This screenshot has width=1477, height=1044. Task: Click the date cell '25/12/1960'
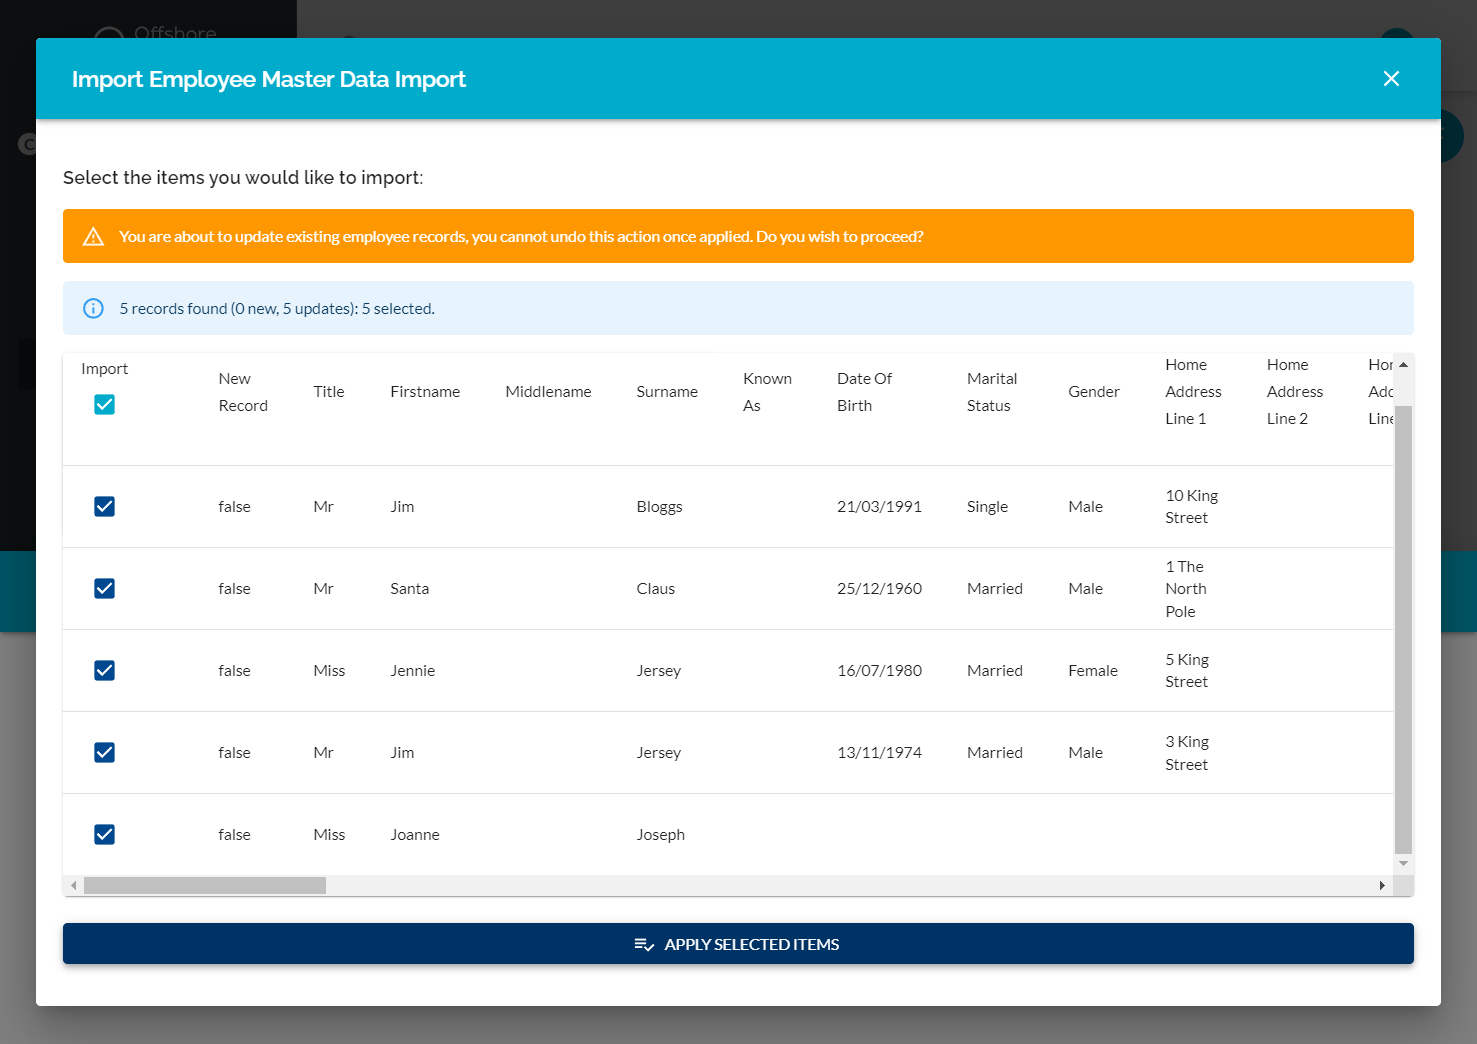click(879, 589)
